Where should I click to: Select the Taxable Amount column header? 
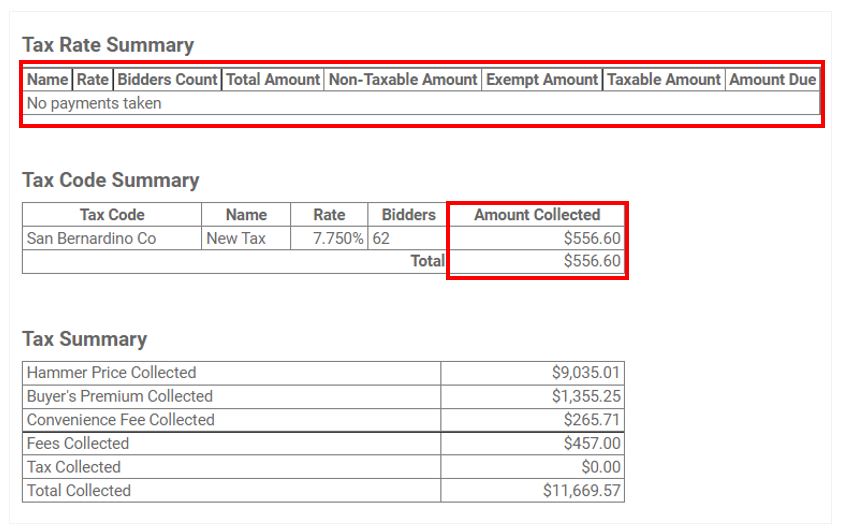664,79
